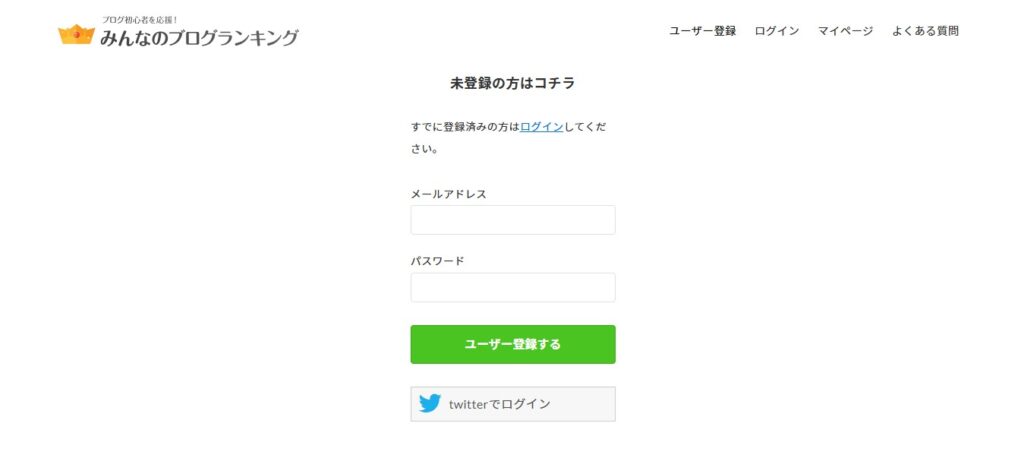Open the よくある質問 page

coord(925,31)
